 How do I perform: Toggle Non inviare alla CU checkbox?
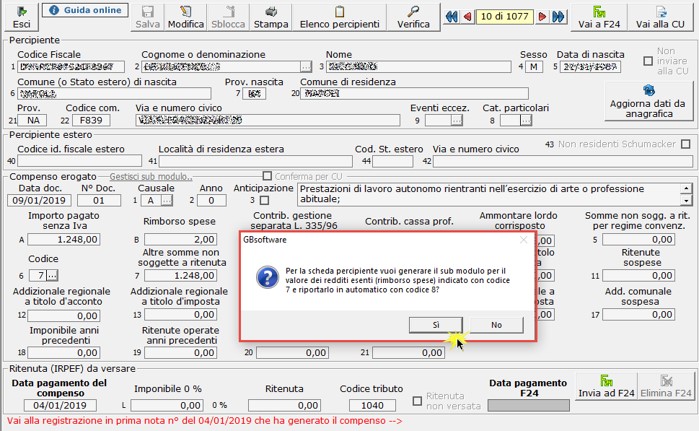coord(648,61)
